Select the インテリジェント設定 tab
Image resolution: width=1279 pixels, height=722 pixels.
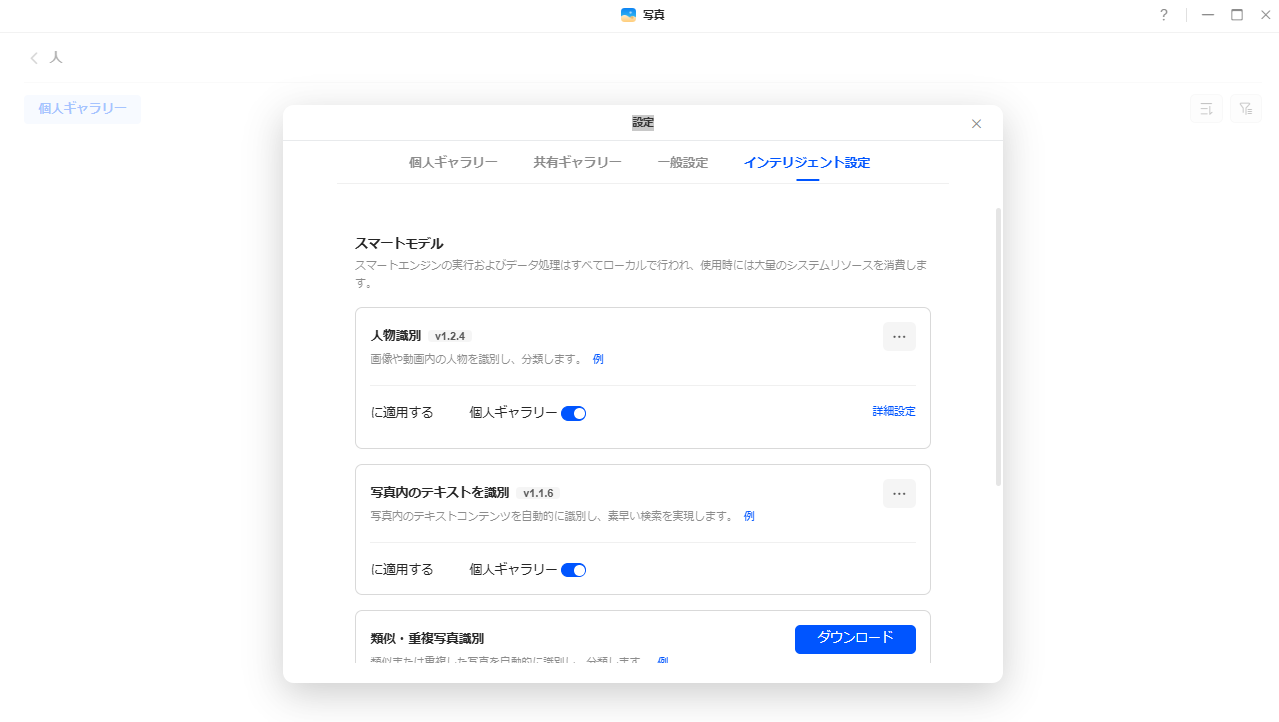806,163
